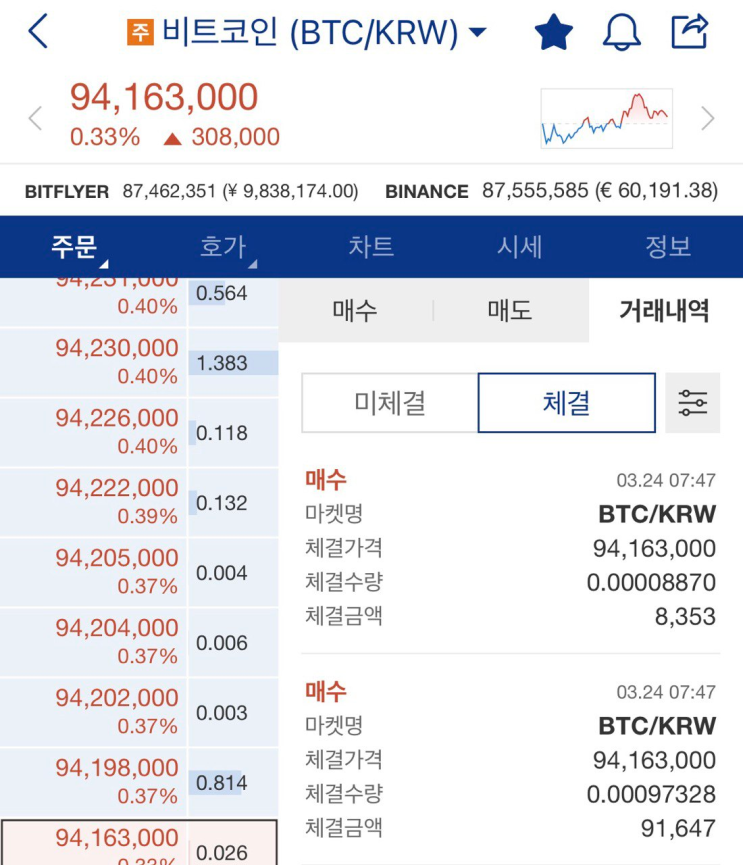Go to previous coin with left chevron
The width and height of the screenshot is (743, 865).
pyautogui.click(x=35, y=119)
